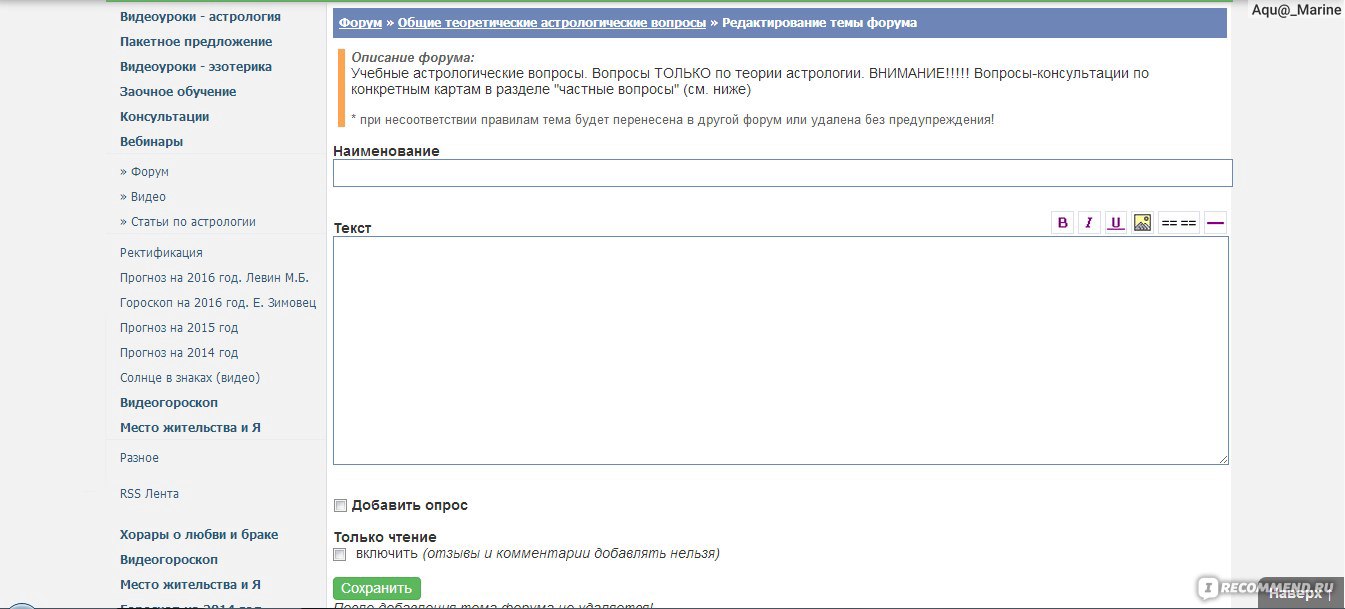Open Прогноз на 2015 год link

[179, 328]
